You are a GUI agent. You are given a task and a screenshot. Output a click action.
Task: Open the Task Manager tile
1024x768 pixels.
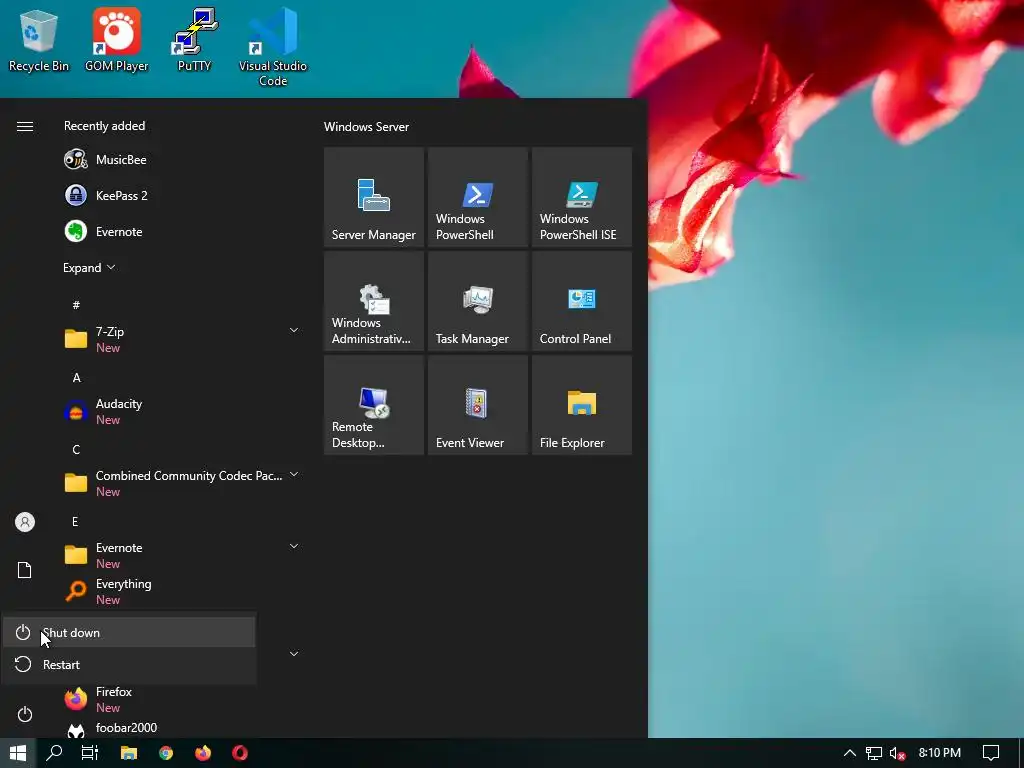(x=477, y=301)
